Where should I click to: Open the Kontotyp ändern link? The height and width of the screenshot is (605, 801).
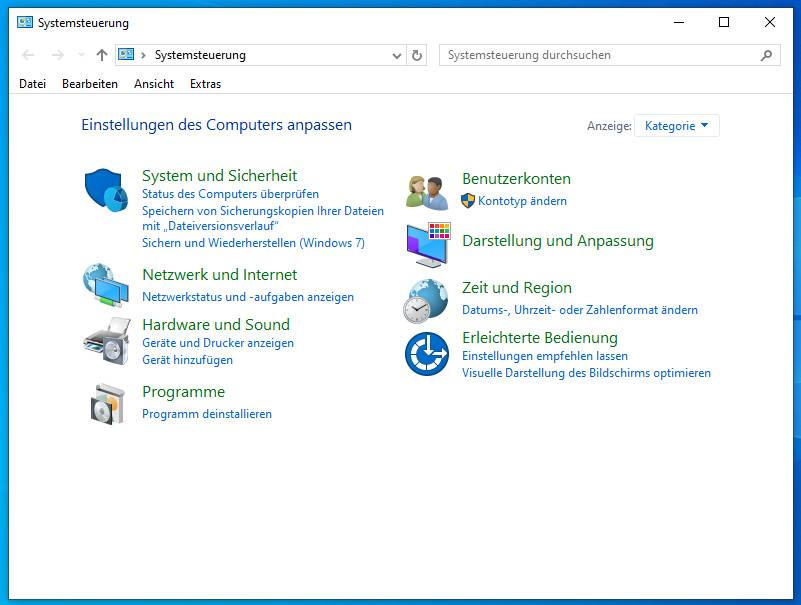pyautogui.click(x=522, y=201)
